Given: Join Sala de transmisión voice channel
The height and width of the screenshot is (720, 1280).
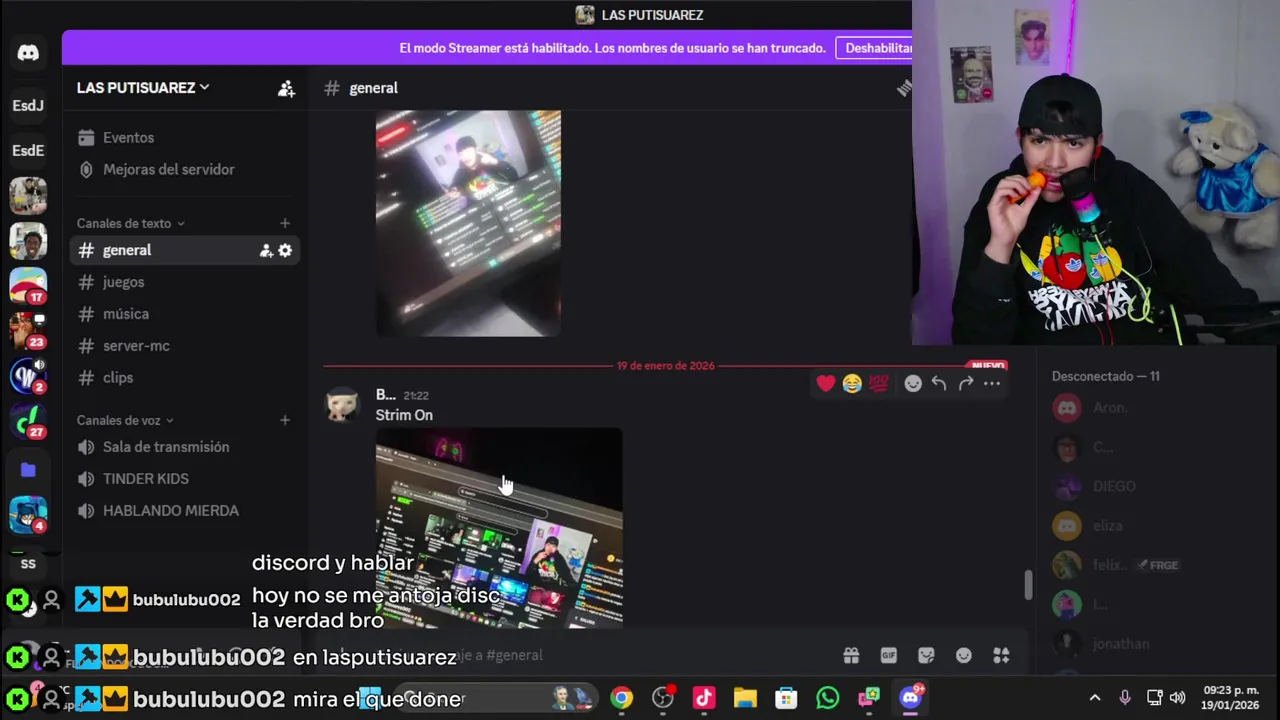Looking at the screenshot, I should 185,447.
